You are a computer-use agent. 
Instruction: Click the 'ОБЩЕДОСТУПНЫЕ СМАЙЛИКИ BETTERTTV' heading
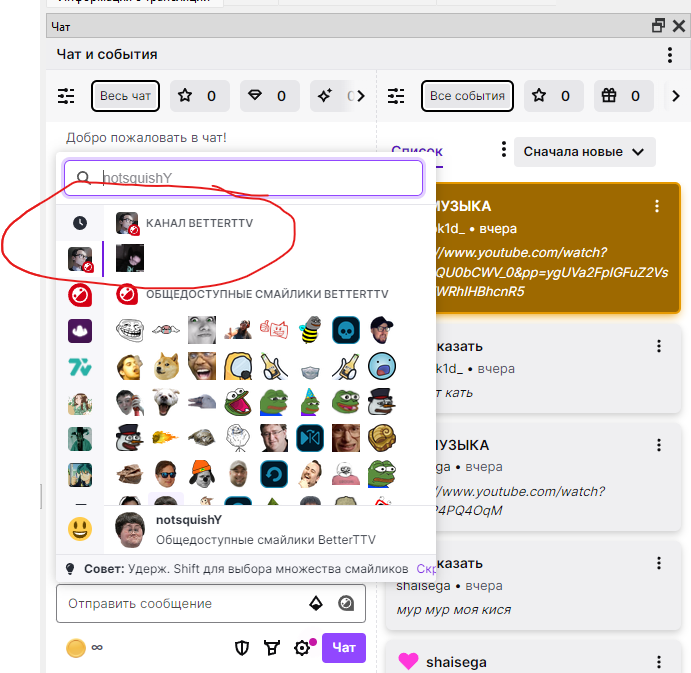[x=267, y=294]
